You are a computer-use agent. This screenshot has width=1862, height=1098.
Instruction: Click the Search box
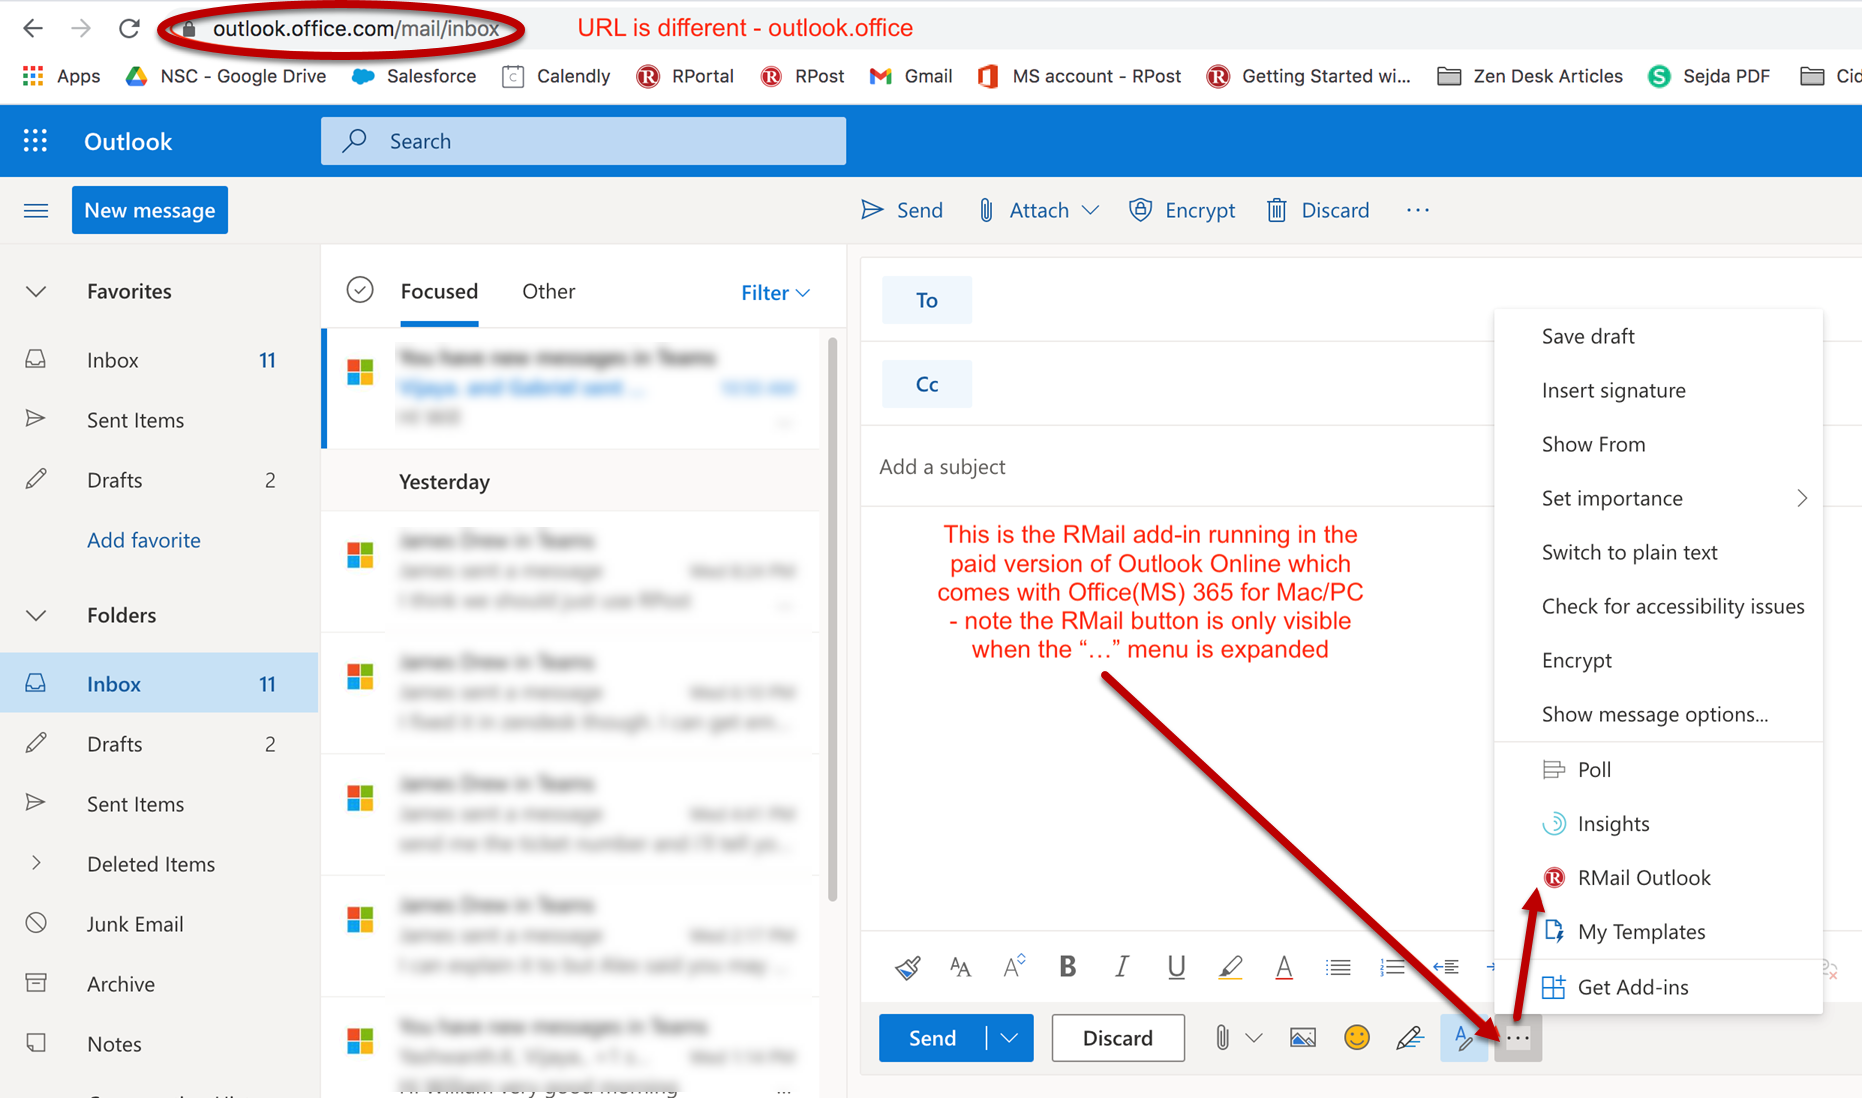(583, 141)
